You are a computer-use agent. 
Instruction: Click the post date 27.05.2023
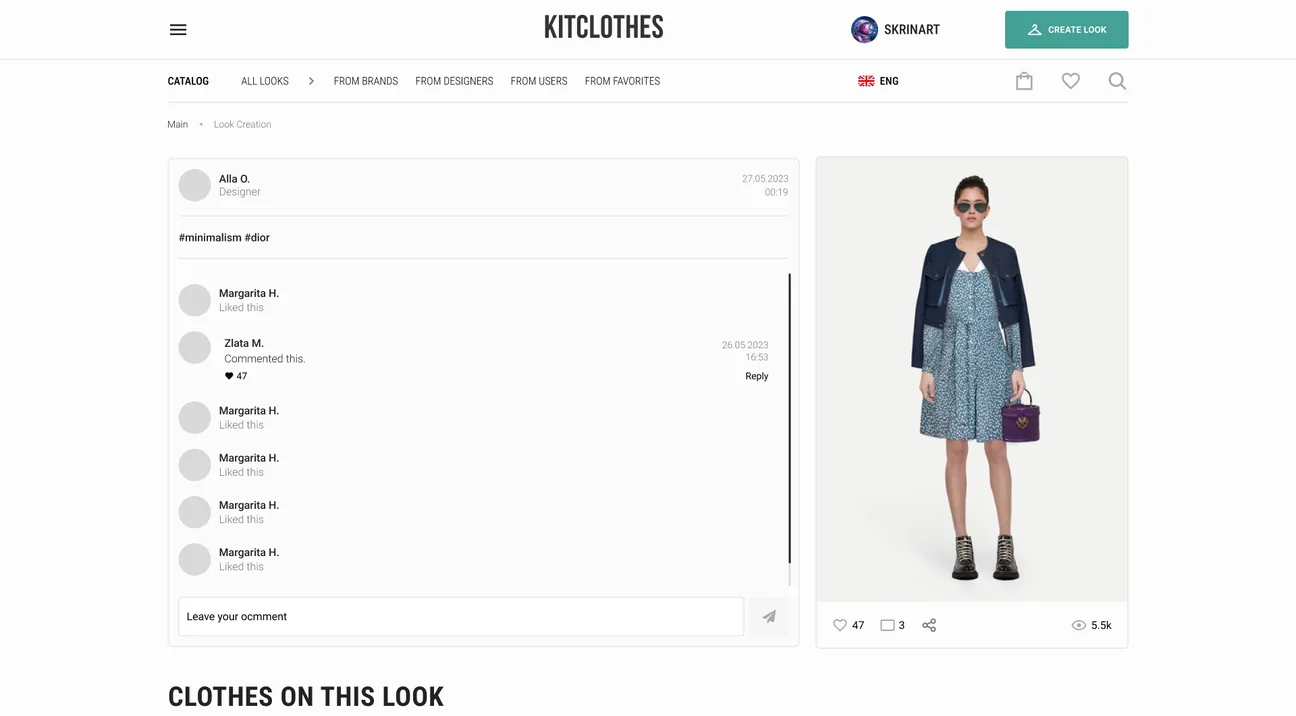pos(765,179)
